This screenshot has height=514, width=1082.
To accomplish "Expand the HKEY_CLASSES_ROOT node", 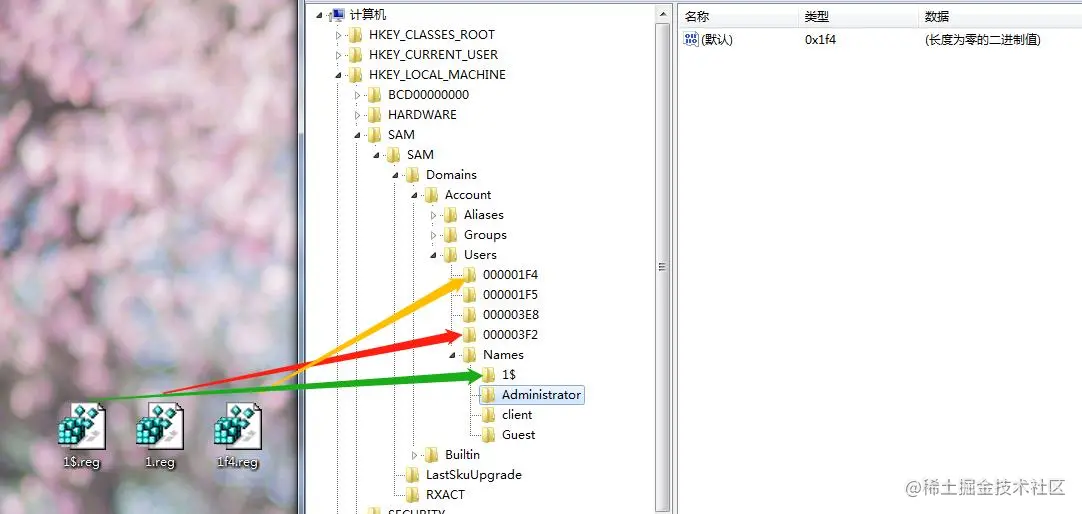I will 338,35.
